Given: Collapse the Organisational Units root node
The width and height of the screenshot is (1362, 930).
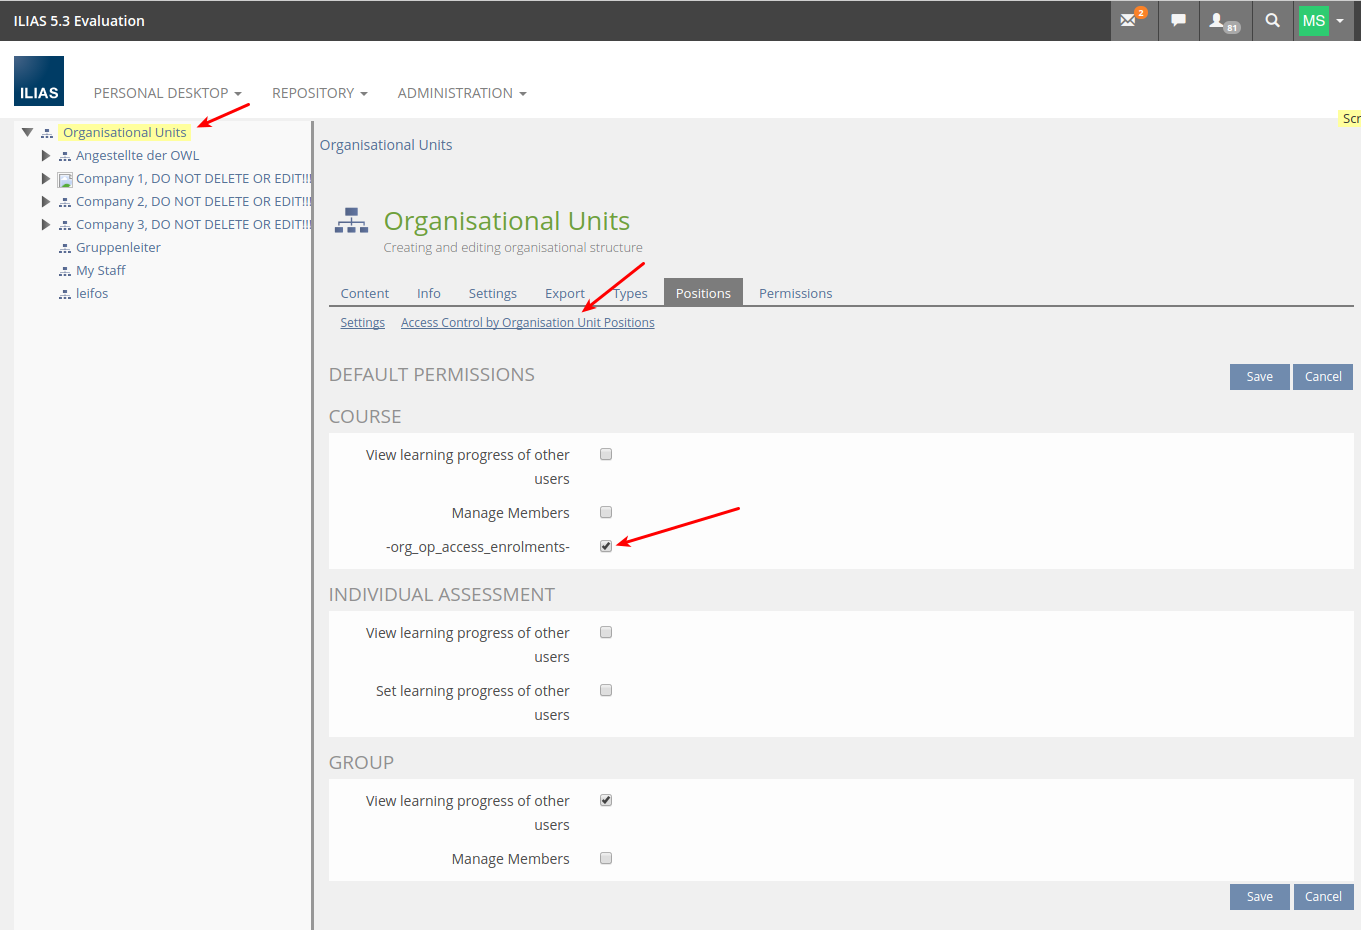Looking at the screenshot, I should tap(28, 132).
